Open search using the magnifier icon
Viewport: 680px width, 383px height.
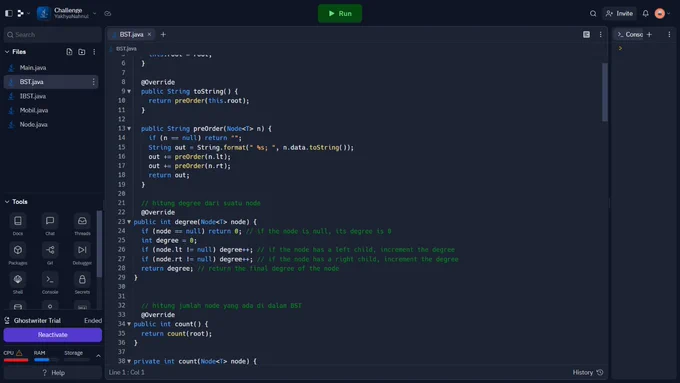click(593, 13)
